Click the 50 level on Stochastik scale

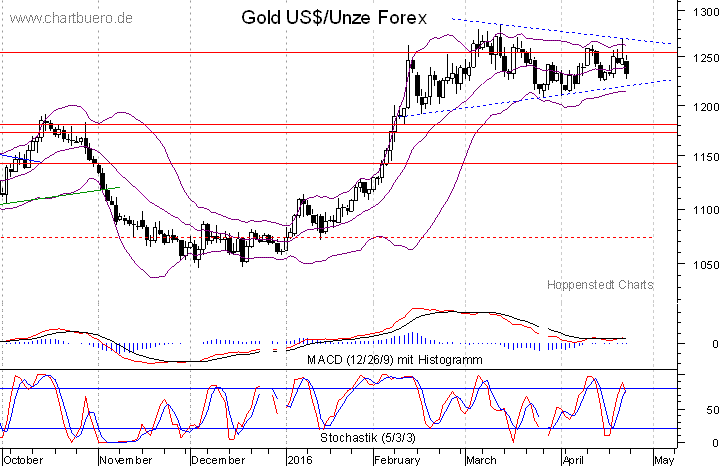point(707,410)
